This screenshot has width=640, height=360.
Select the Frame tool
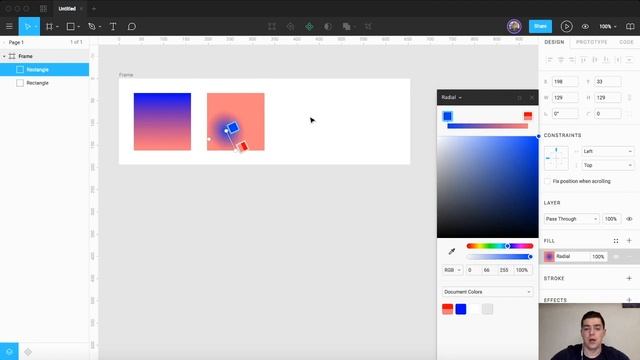(x=49, y=27)
